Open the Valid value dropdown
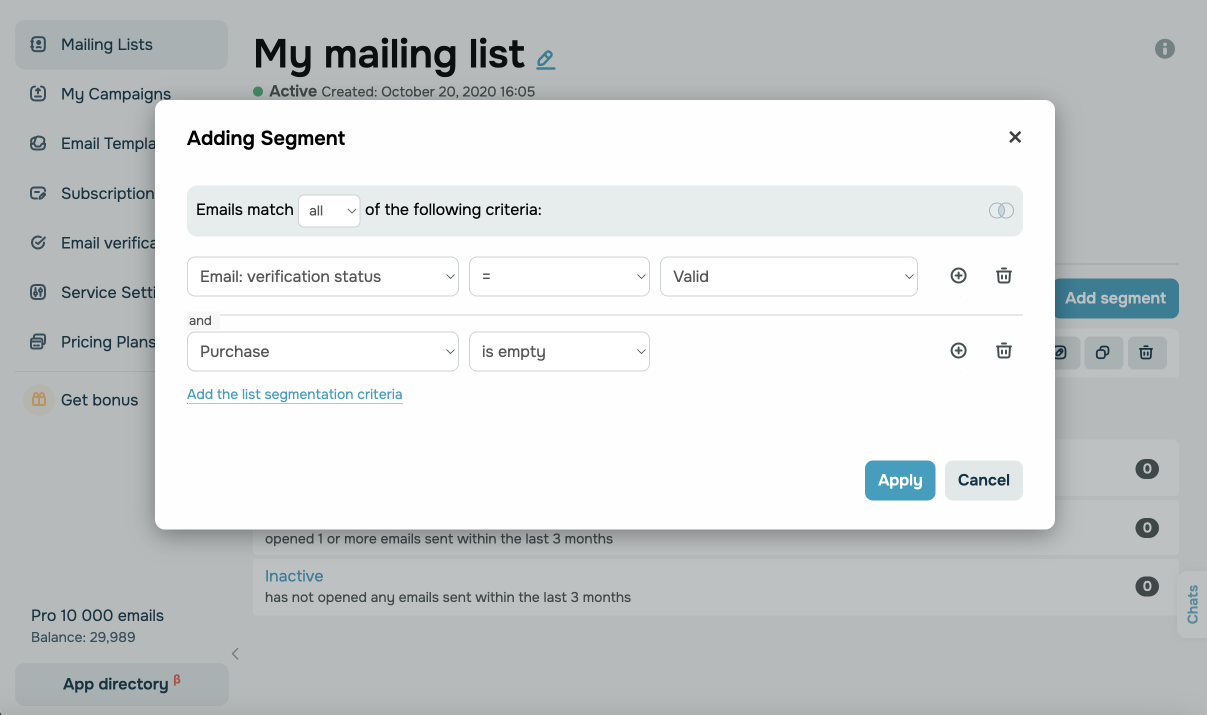This screenshot has height=715, width=1207. click(x=788, y=277)
